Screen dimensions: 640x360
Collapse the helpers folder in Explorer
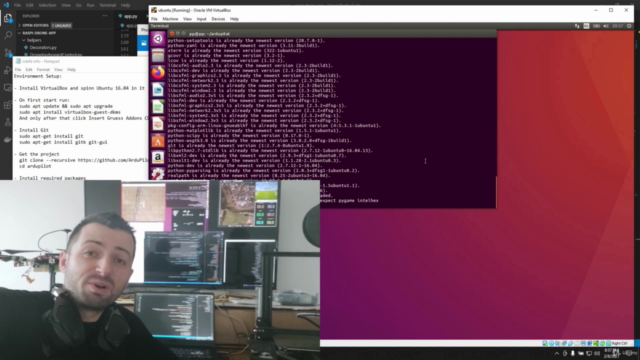point(32,40)
